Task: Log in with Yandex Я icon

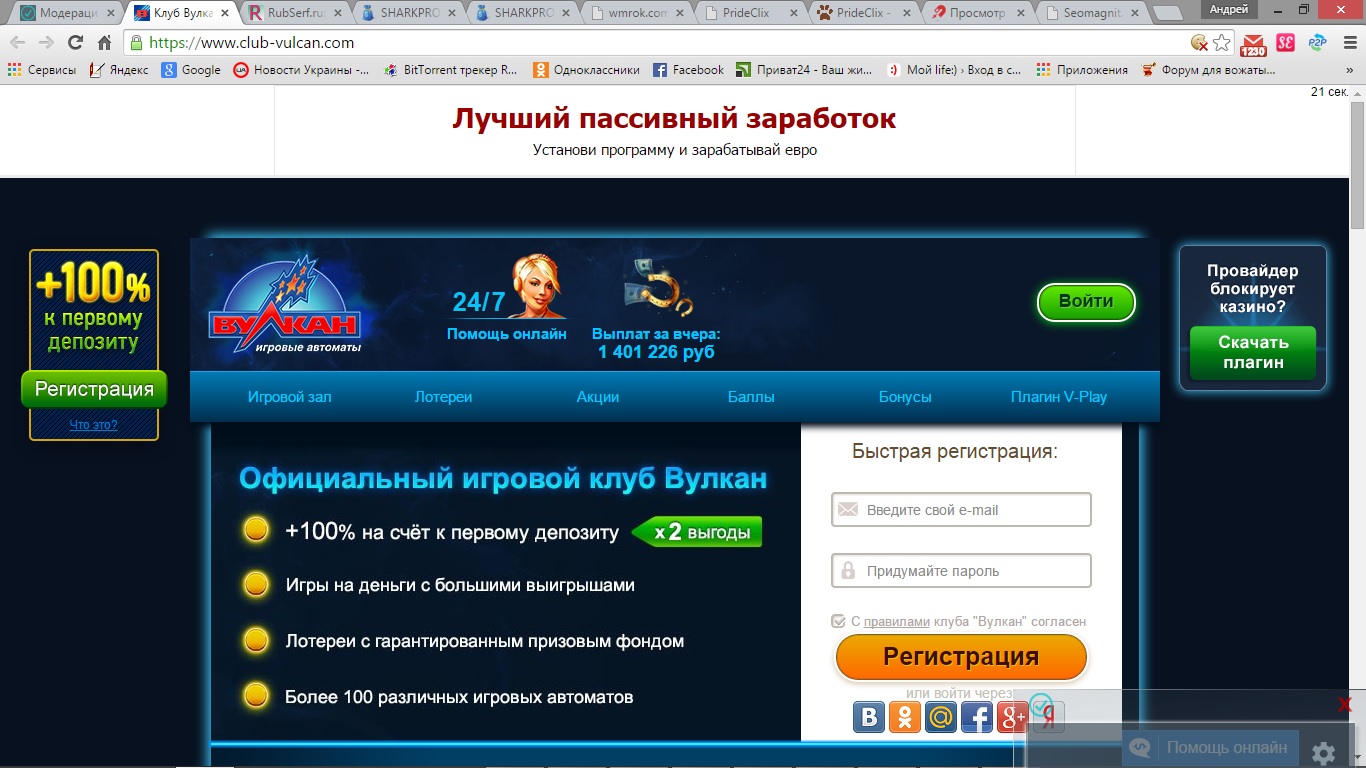Action: click(1048, 717)
